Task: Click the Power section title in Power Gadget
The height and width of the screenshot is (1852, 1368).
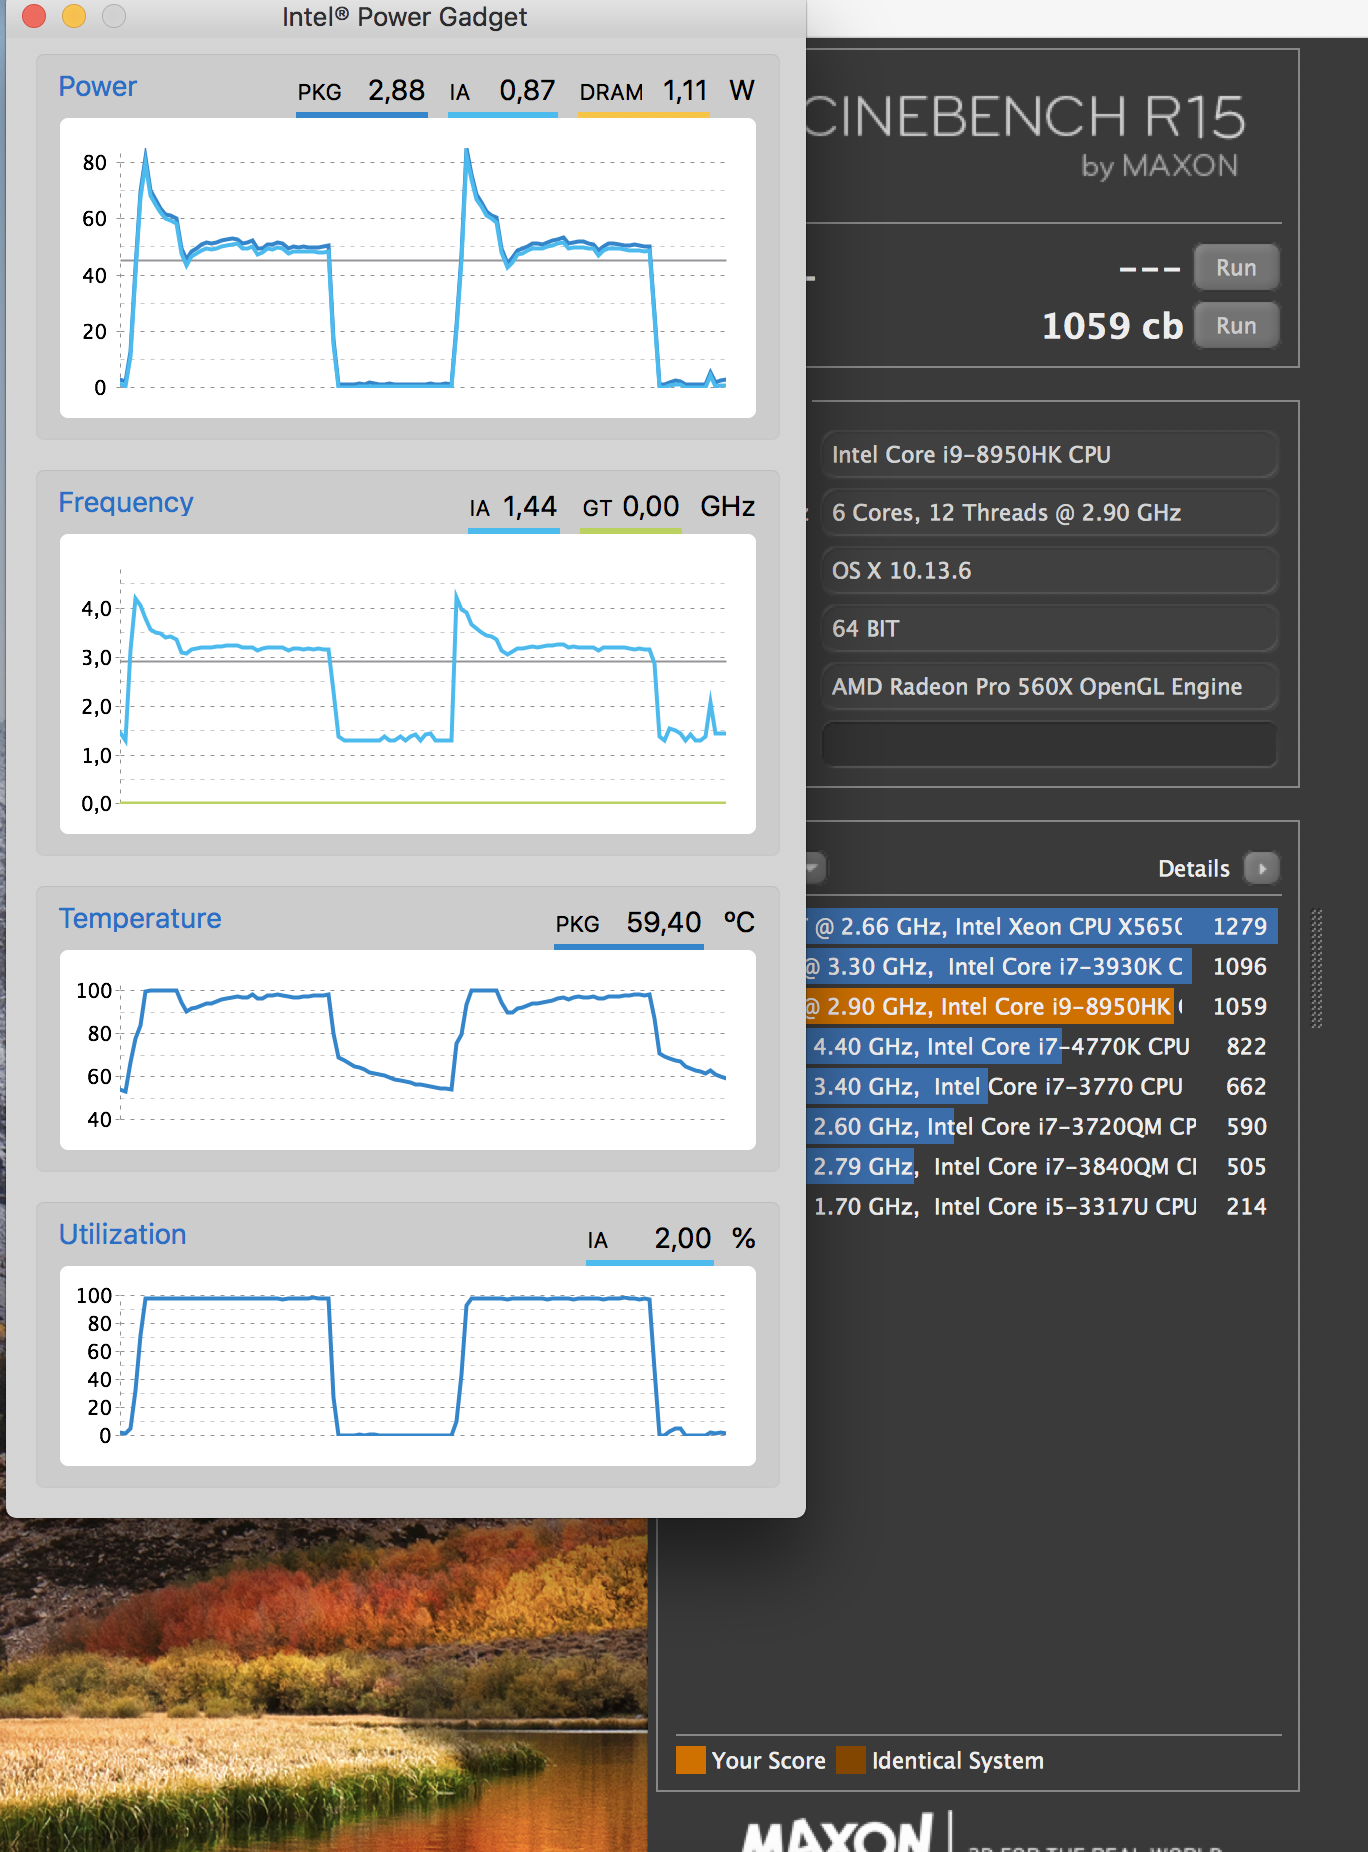Action: click(97, 87)
